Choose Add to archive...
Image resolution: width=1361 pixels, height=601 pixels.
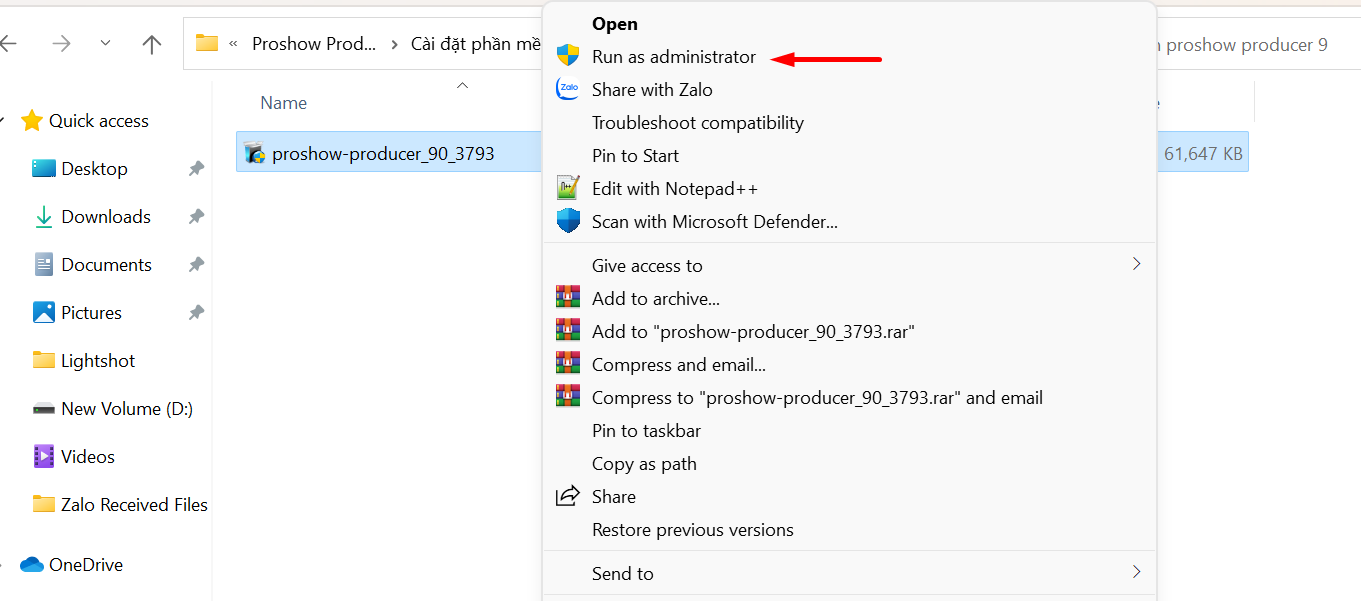656,299
